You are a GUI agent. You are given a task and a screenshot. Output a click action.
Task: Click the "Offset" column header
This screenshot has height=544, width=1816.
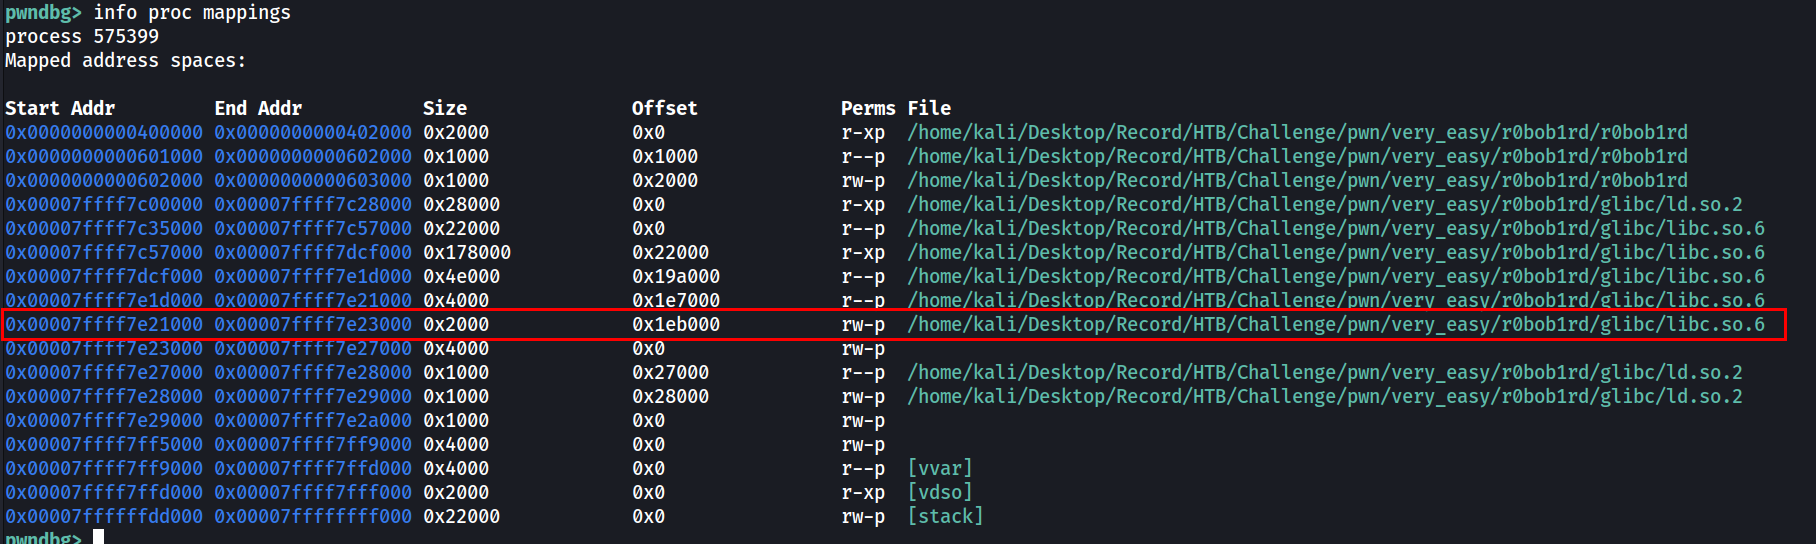click(x=664, y=108)
